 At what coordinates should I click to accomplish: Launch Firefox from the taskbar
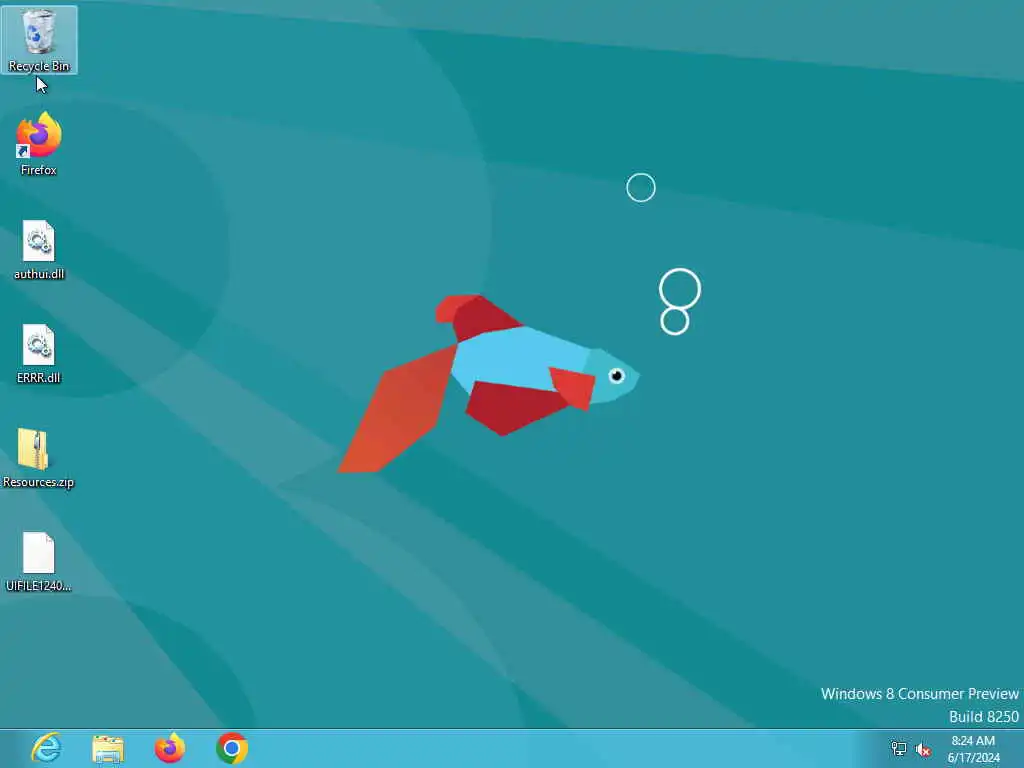pos(170,748)
